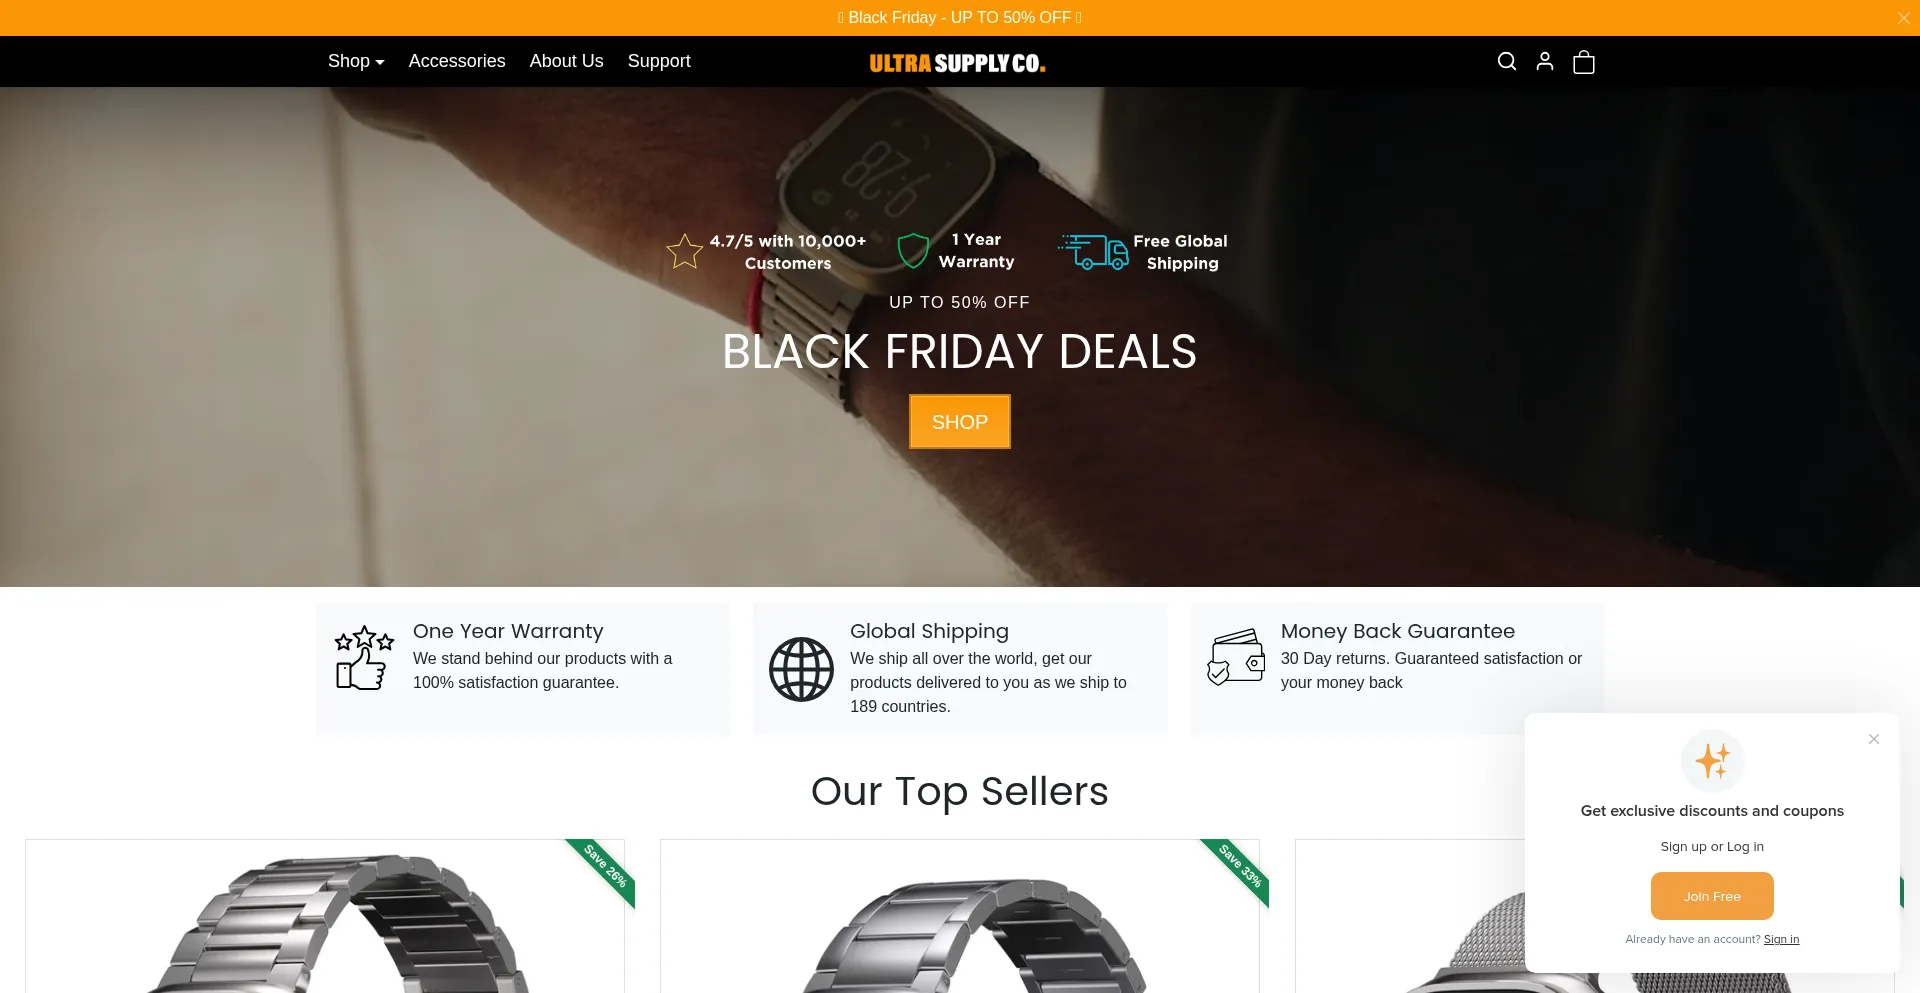Screen dimensions: 1920x993
Task: Close the exclusive discounts popup
Action: (x=1874, y=739)
